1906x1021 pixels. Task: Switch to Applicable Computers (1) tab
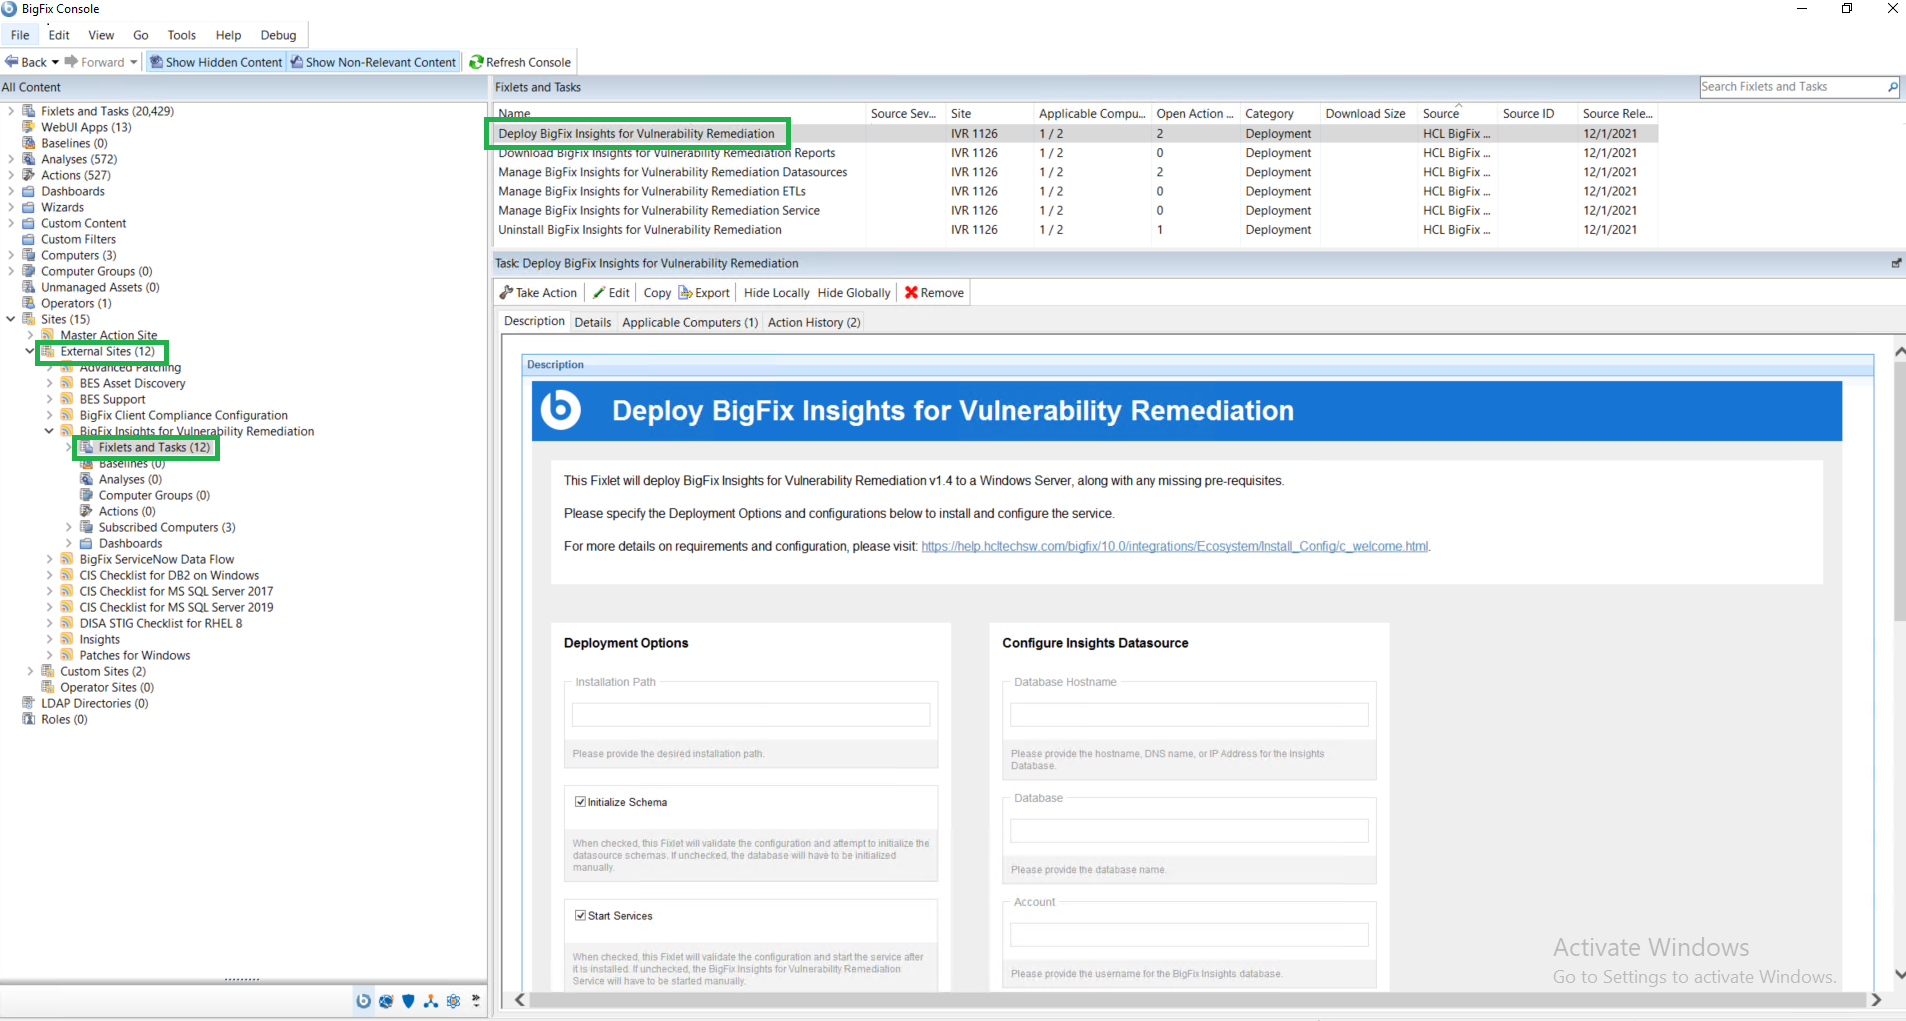click(x=690, y=322)
